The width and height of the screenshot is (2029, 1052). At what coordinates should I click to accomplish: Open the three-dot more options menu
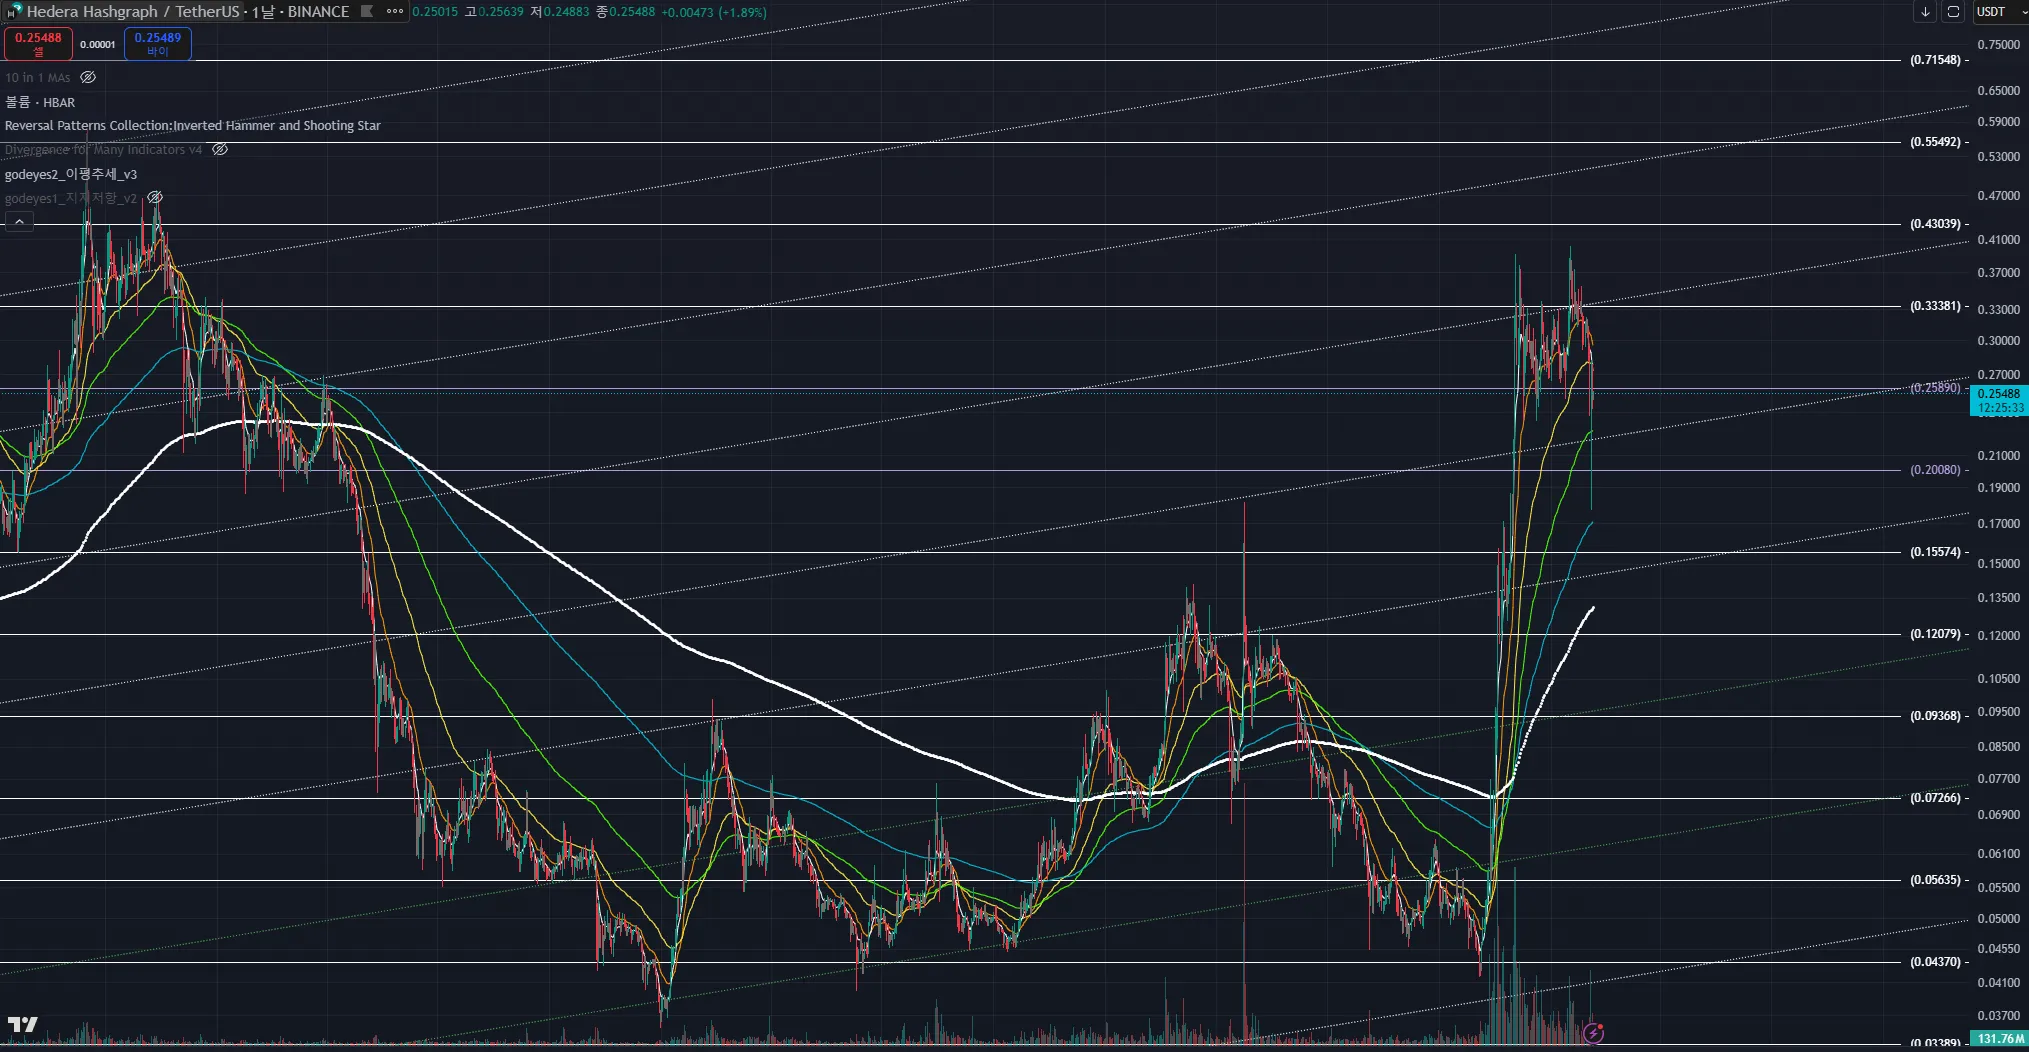[395, 12]
